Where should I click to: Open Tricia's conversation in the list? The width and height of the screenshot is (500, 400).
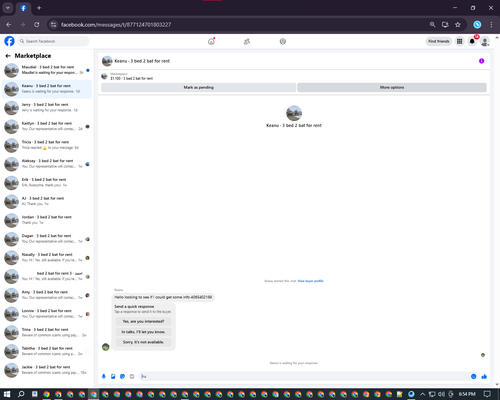(x=47, y=145)
